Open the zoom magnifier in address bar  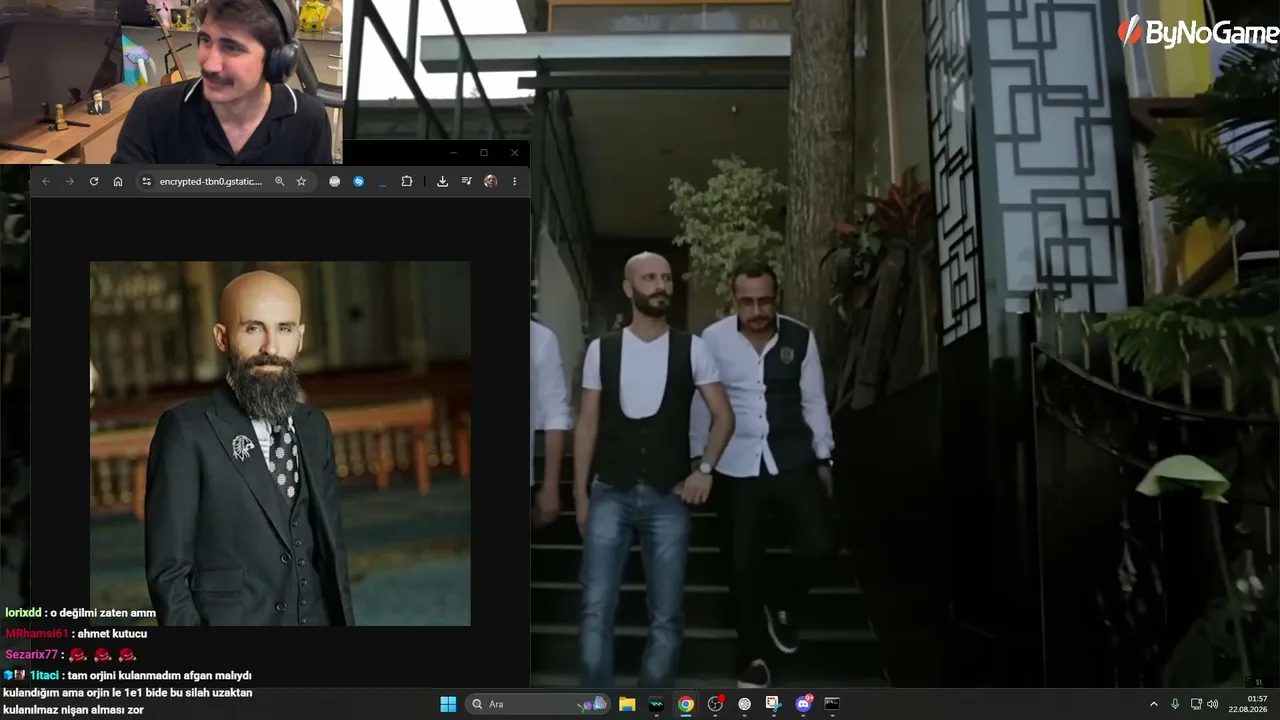[280, 181]
